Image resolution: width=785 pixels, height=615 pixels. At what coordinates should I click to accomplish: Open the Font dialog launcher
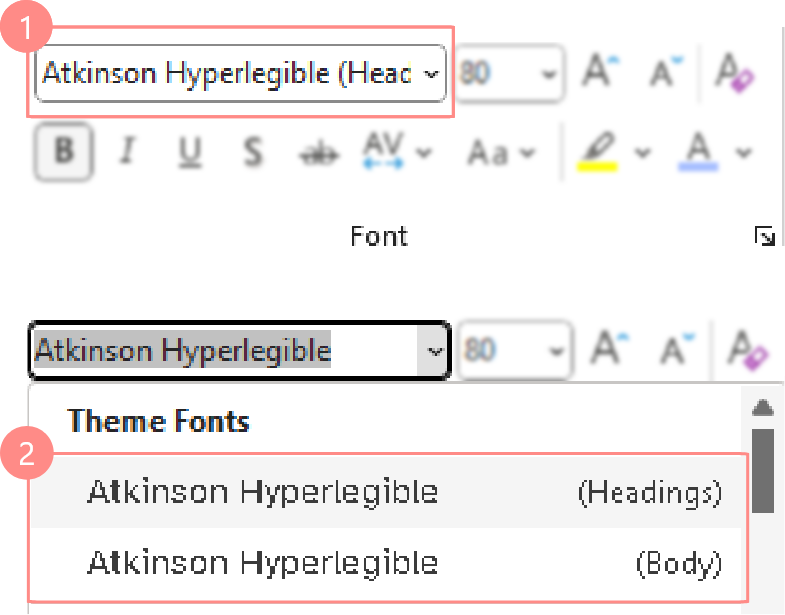coord(764,236)
